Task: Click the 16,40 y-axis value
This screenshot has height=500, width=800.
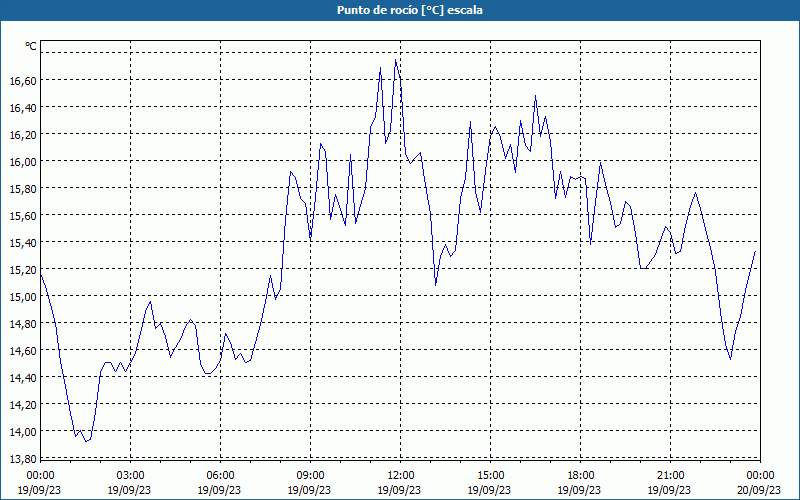Action: (23, 108)
